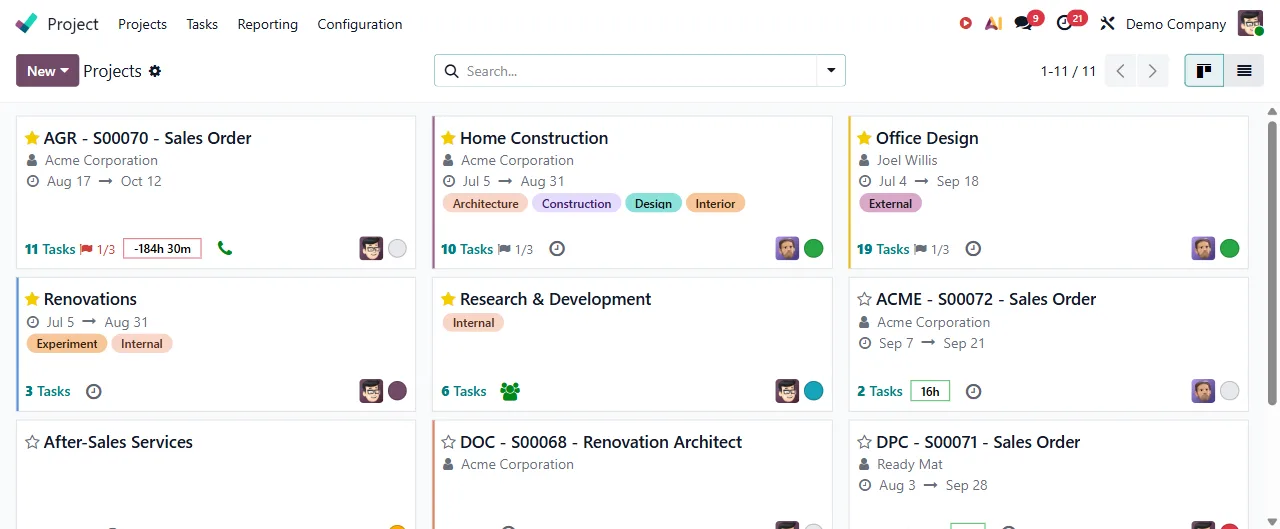Click green people icon on Research & Development
The image size is (1280, 529).
click(510, 391)
